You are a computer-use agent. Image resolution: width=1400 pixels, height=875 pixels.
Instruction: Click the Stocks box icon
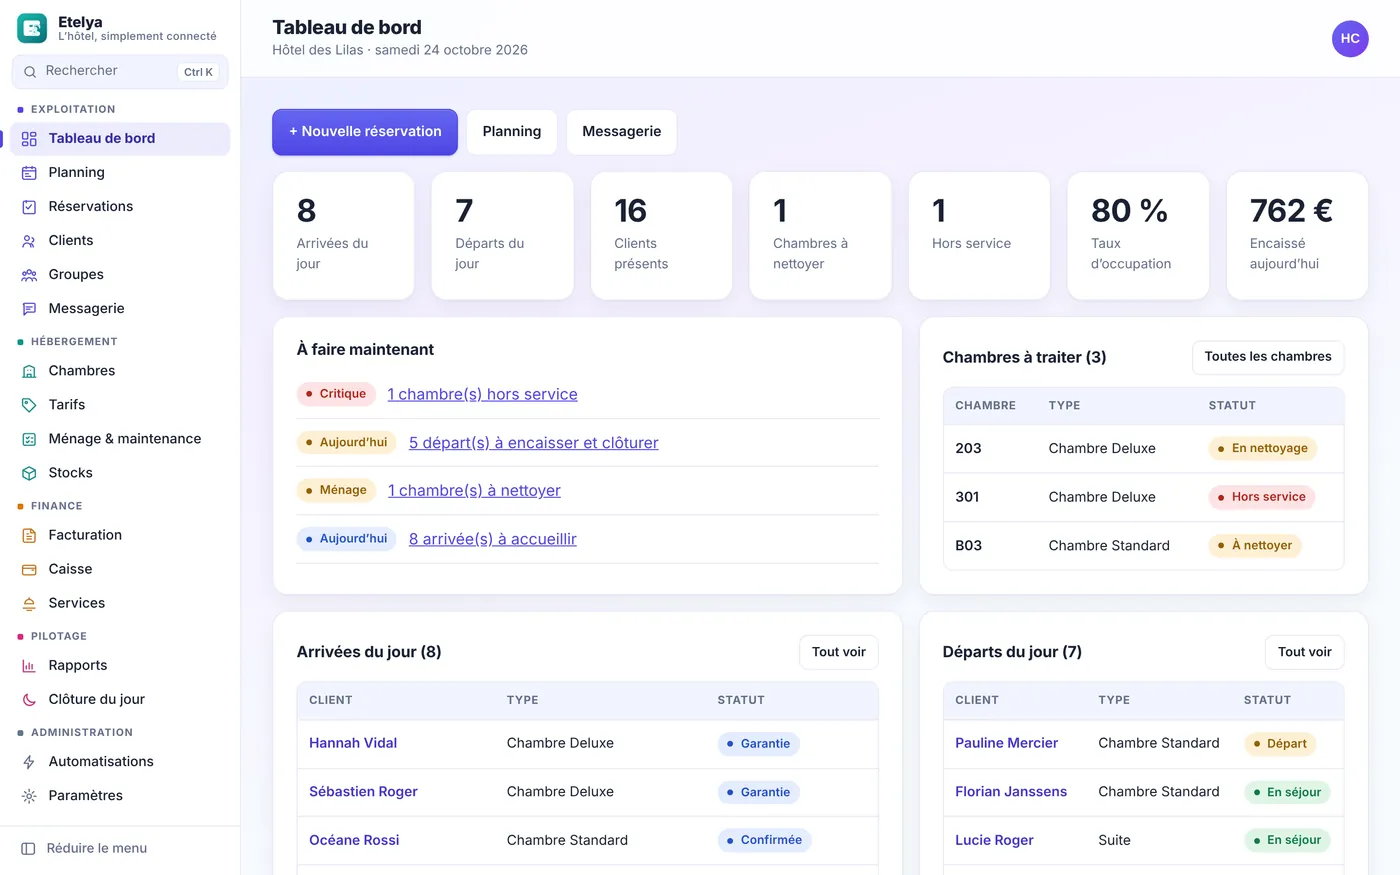tap(29, 473)
